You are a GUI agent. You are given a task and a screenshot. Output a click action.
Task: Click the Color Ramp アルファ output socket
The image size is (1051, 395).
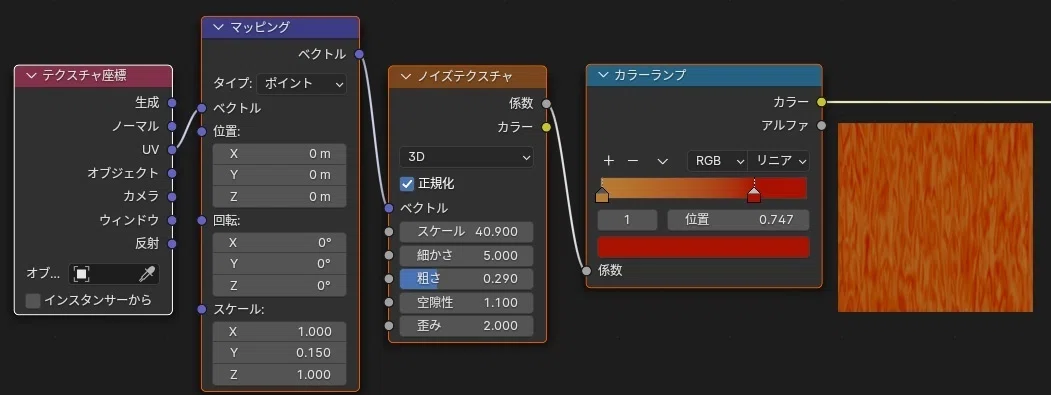[x=822, y=125]
